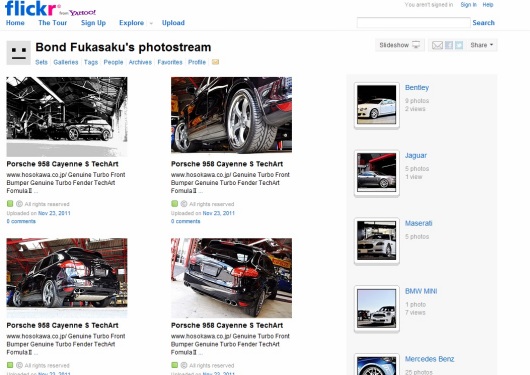The image size is (530, 375).
Task: Click the Yahoo! logo
Action: click(x=82, y=13)
